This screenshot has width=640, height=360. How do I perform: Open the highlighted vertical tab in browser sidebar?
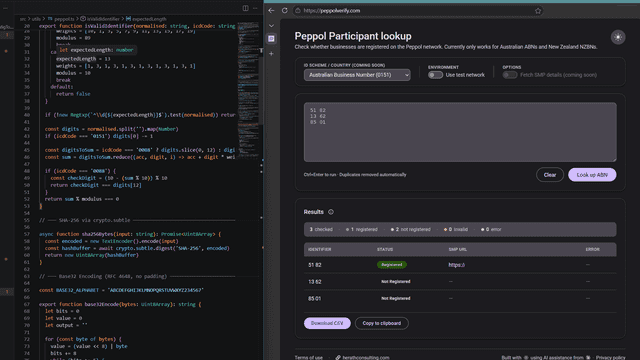click(x=271, y=39)
